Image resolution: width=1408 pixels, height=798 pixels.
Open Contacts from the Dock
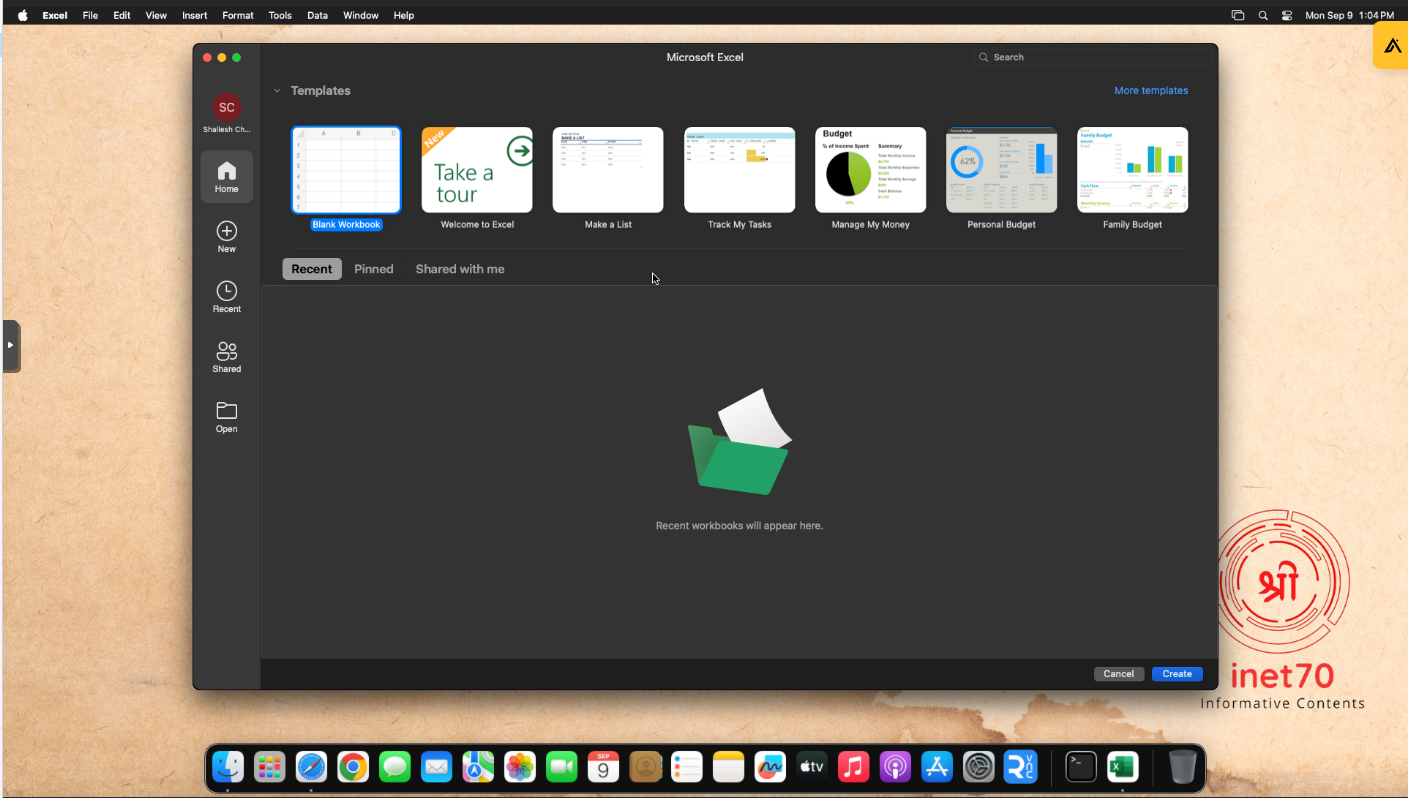click(646, 767)
